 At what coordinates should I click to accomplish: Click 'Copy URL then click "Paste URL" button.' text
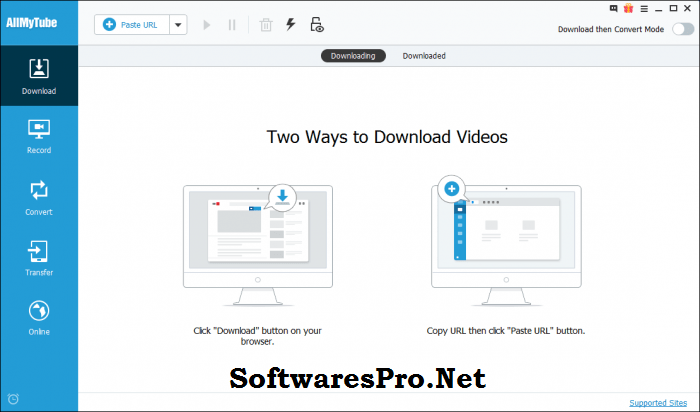coord(506,331)
